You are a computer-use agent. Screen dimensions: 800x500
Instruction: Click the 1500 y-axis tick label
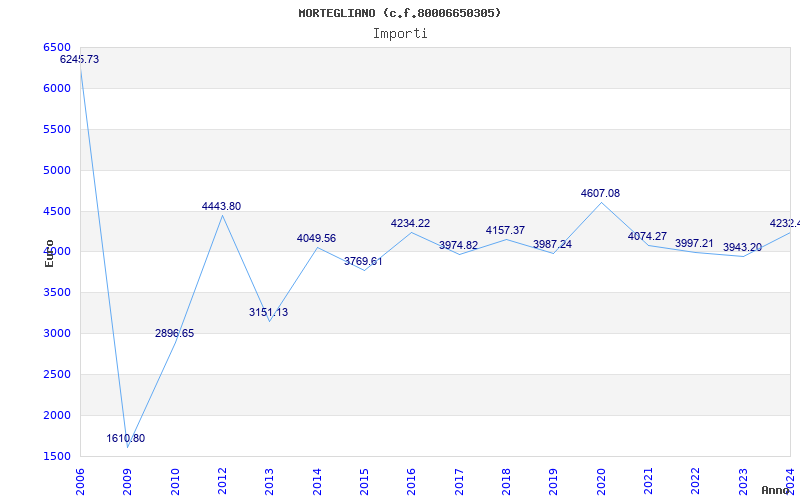[x=57, y=456]
